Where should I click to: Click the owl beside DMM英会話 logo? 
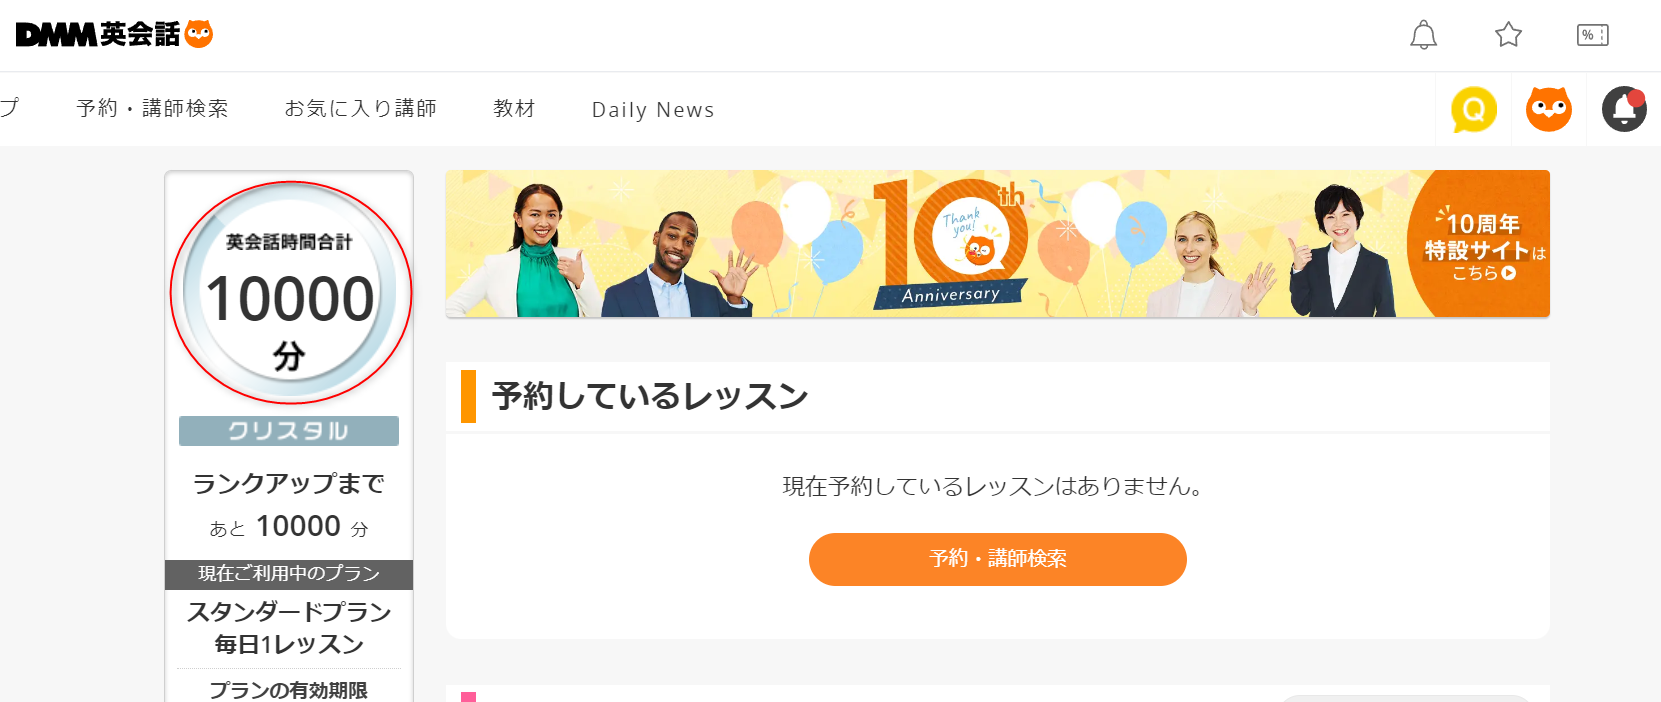(199, 34)
